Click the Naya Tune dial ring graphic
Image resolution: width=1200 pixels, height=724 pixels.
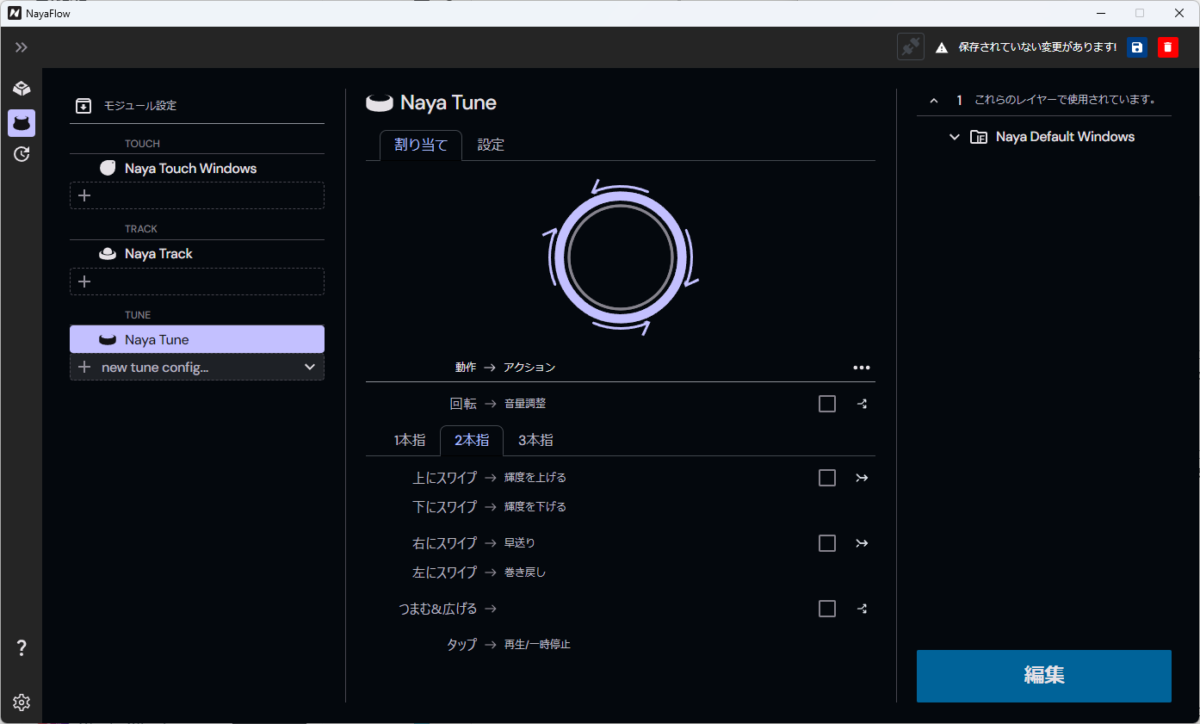point(620,256)
